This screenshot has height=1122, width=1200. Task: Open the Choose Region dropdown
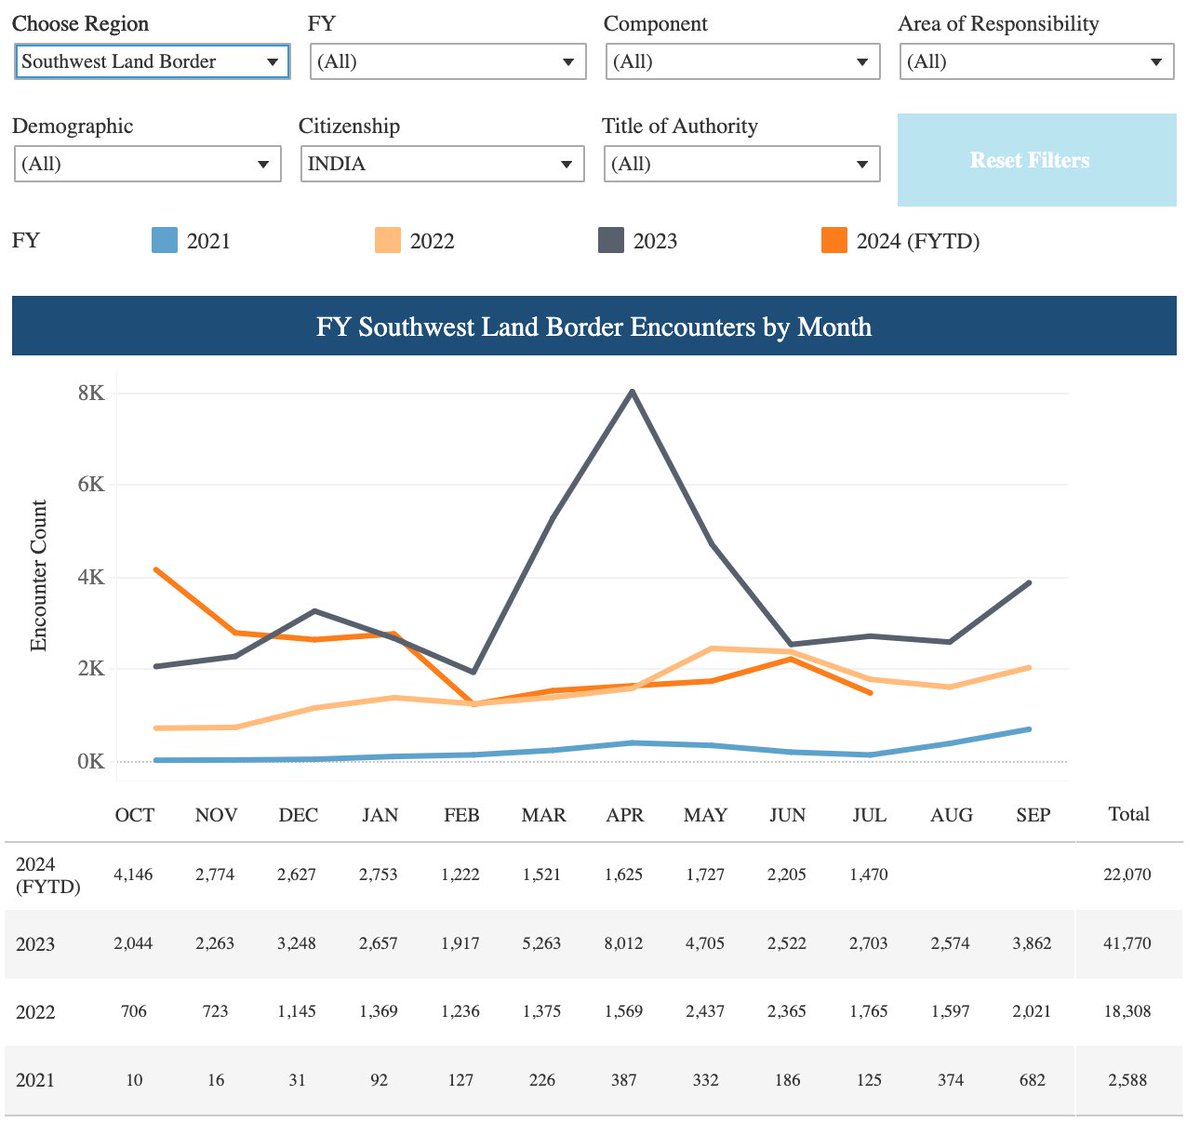152,62
